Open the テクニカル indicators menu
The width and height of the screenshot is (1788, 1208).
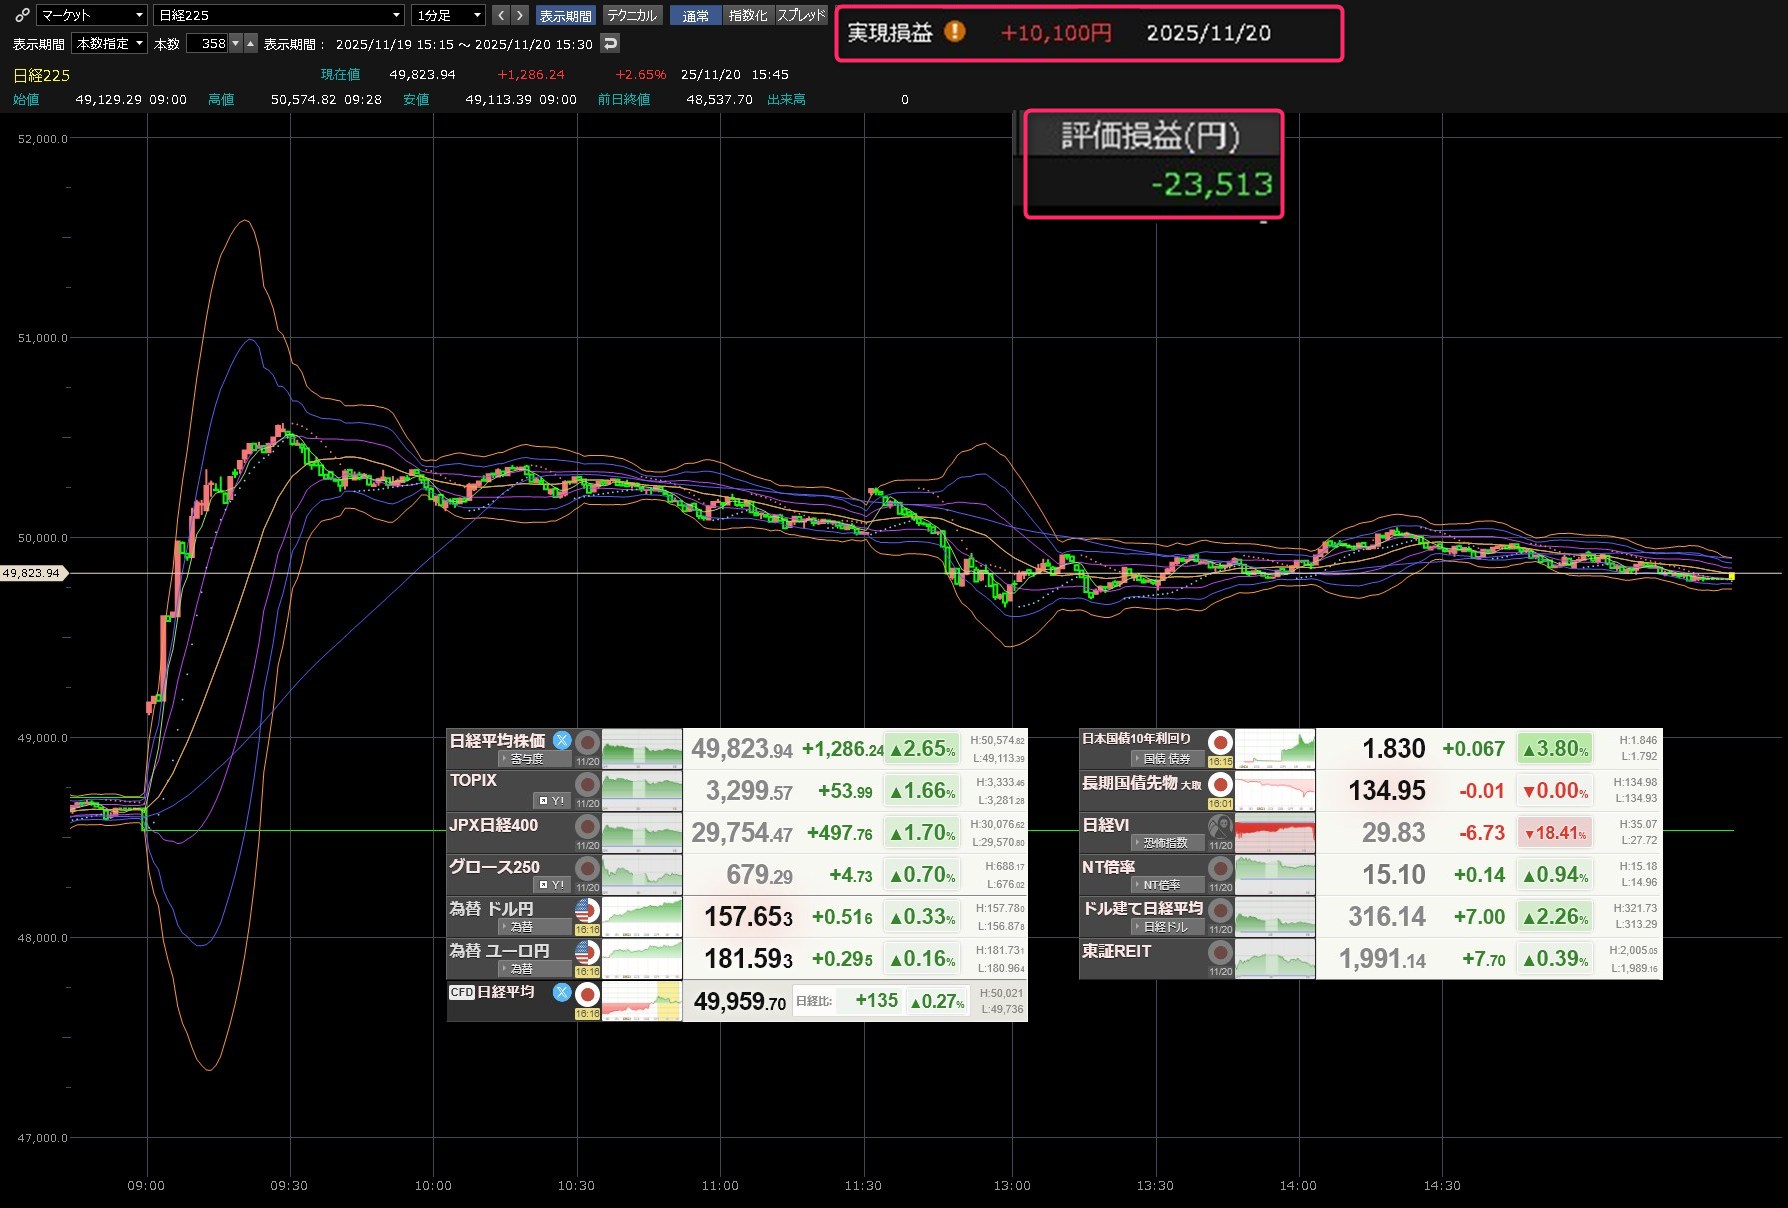click(x=632, y=15)
